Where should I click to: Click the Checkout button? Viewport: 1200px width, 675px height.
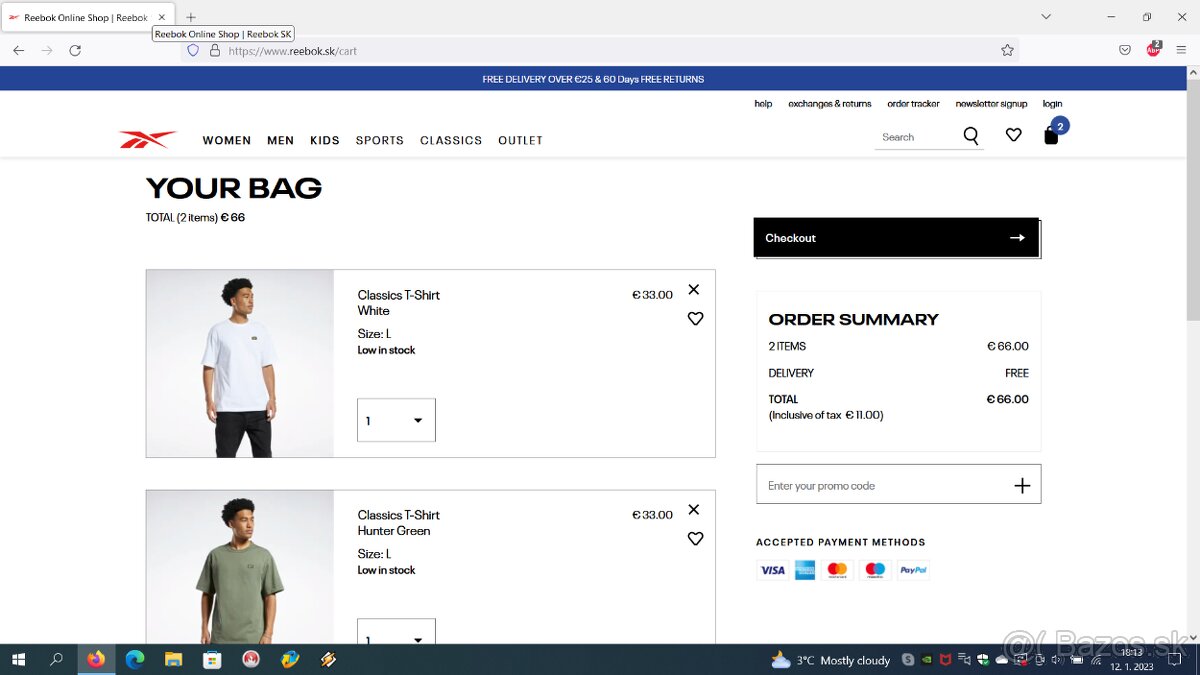897,238
